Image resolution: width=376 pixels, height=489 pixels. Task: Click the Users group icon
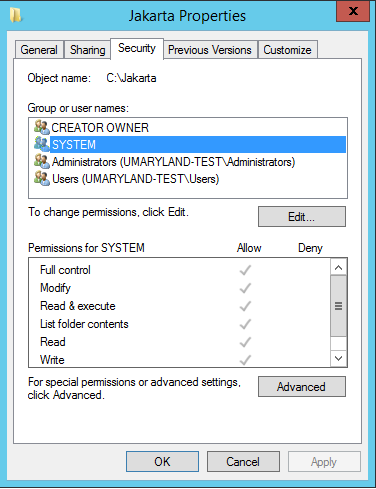[x=42, y=179]
